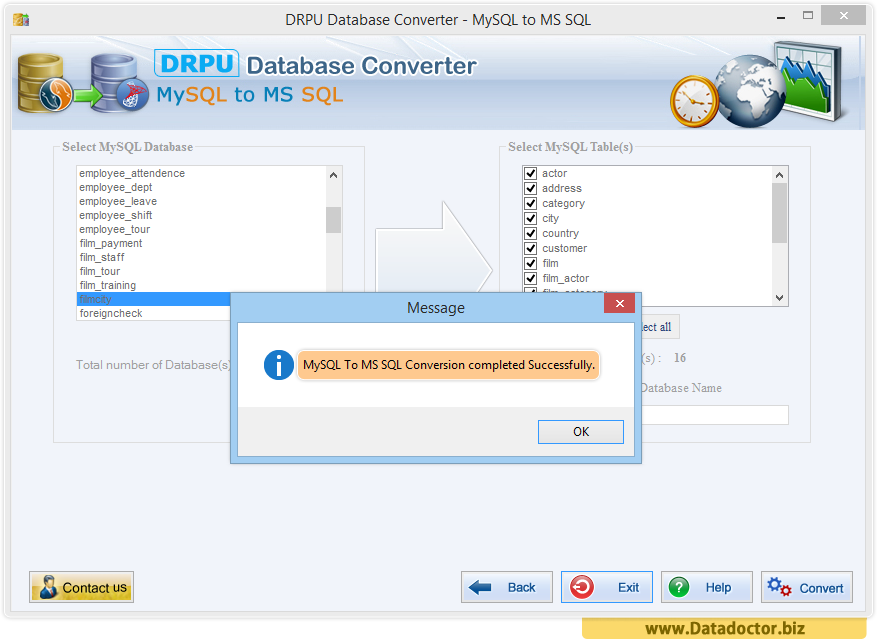This screenshot has height=639, width=877.
Task: Click the Database Name input field
Action: 715,415
